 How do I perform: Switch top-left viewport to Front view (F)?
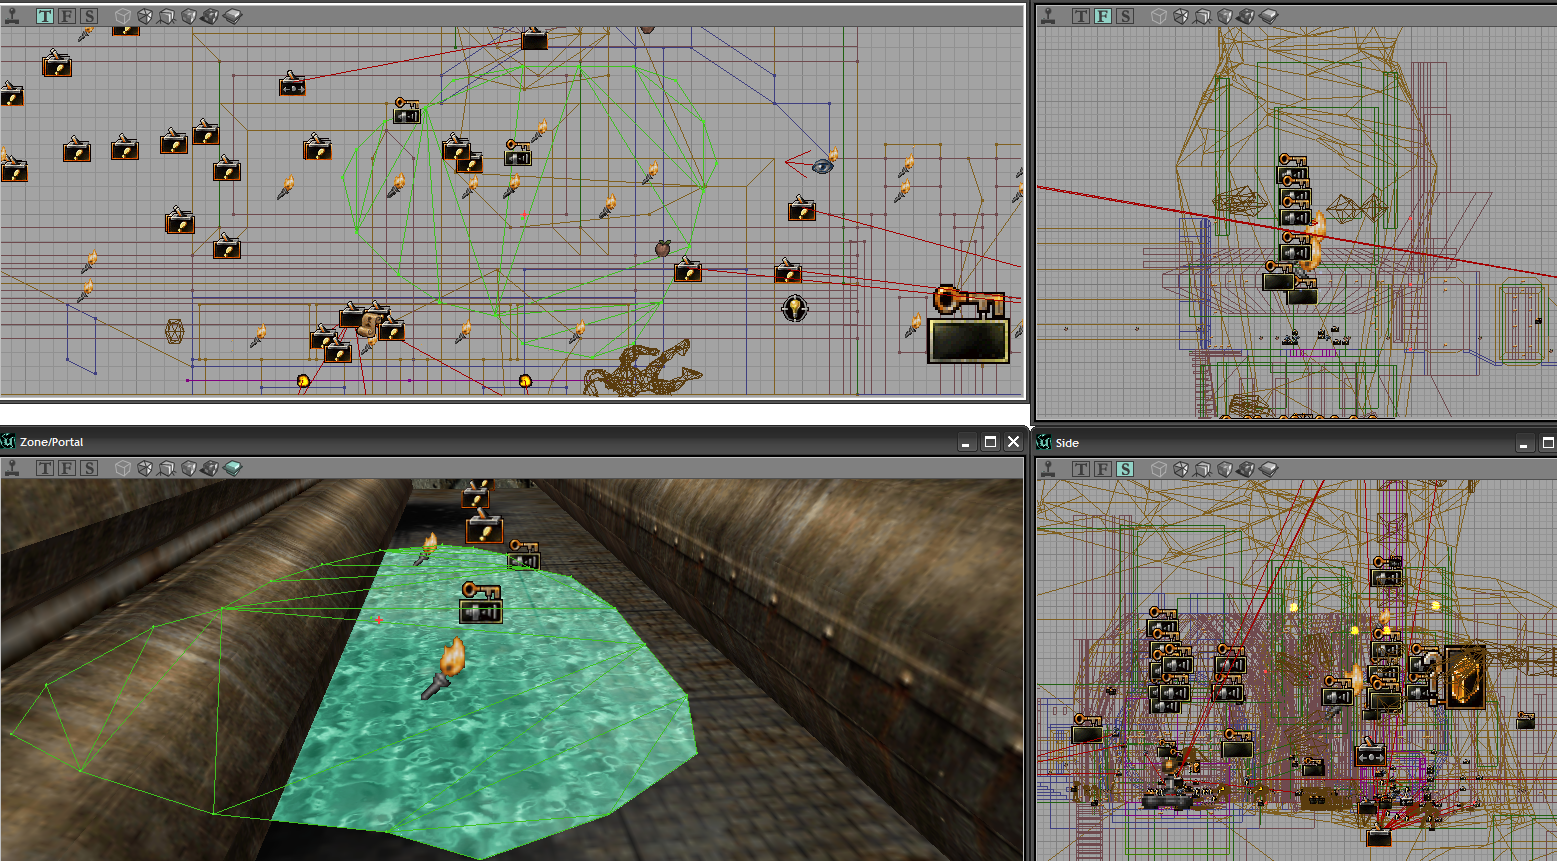[x=67, y=16]
